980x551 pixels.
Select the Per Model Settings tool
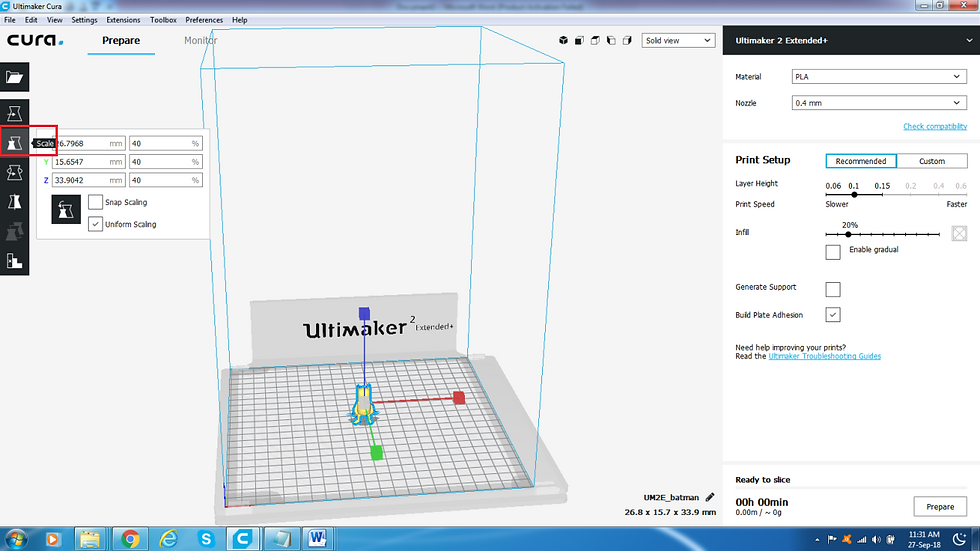tap(14, 231)
